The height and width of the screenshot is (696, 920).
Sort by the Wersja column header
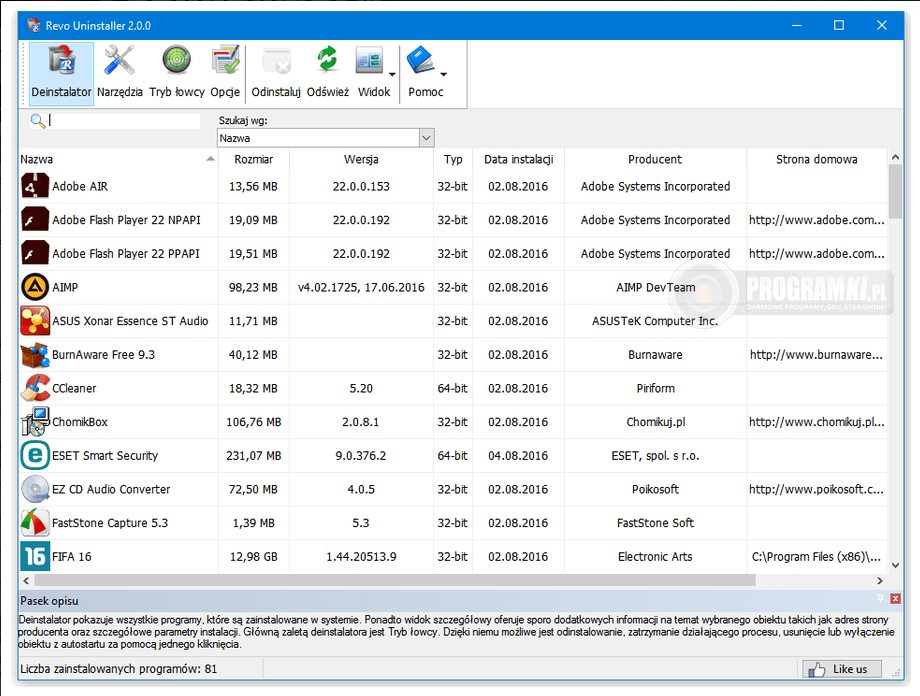pyautogui.click(x=361, y=159)
